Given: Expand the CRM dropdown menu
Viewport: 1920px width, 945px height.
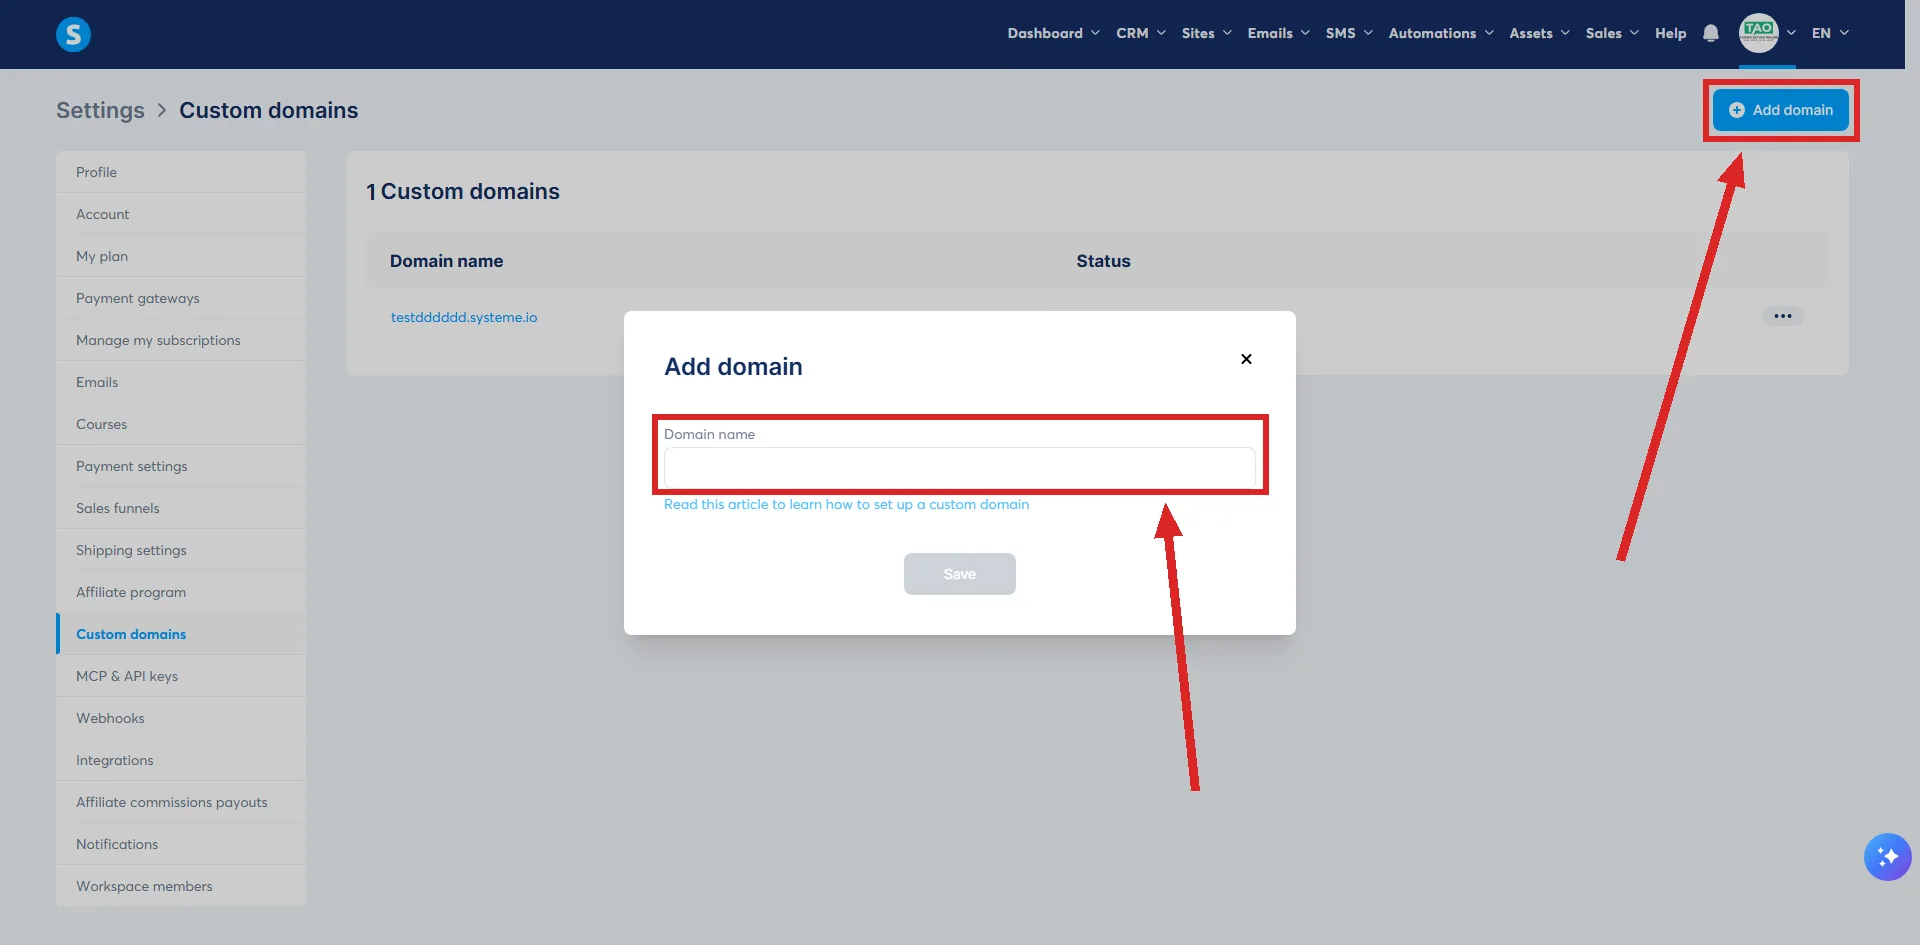Looking at the screenshot, I should [1141, 33].
